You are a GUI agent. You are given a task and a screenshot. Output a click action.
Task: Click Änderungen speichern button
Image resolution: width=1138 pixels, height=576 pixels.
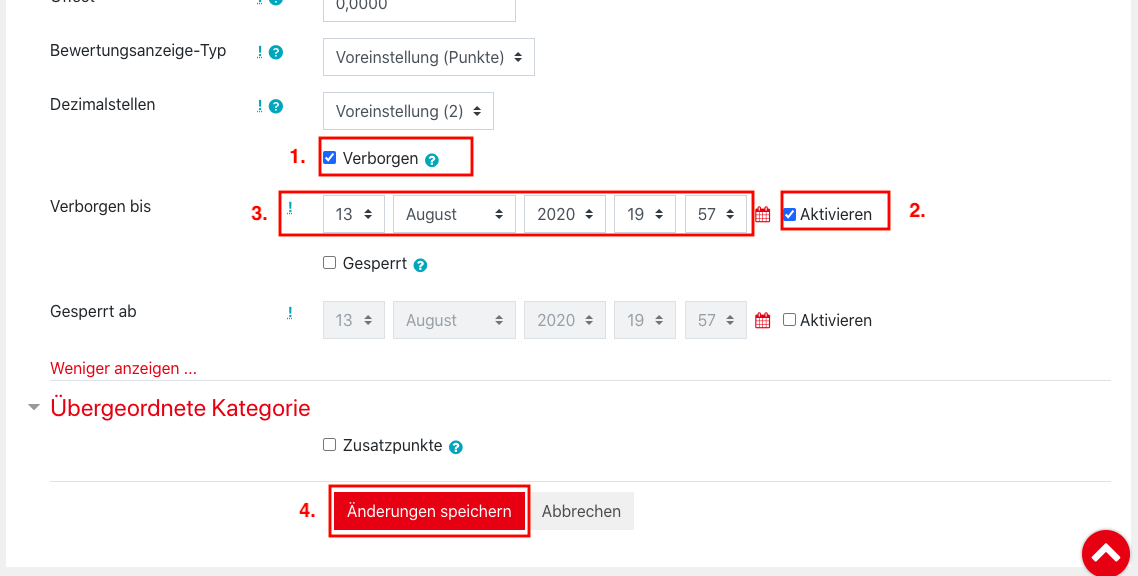429,511
